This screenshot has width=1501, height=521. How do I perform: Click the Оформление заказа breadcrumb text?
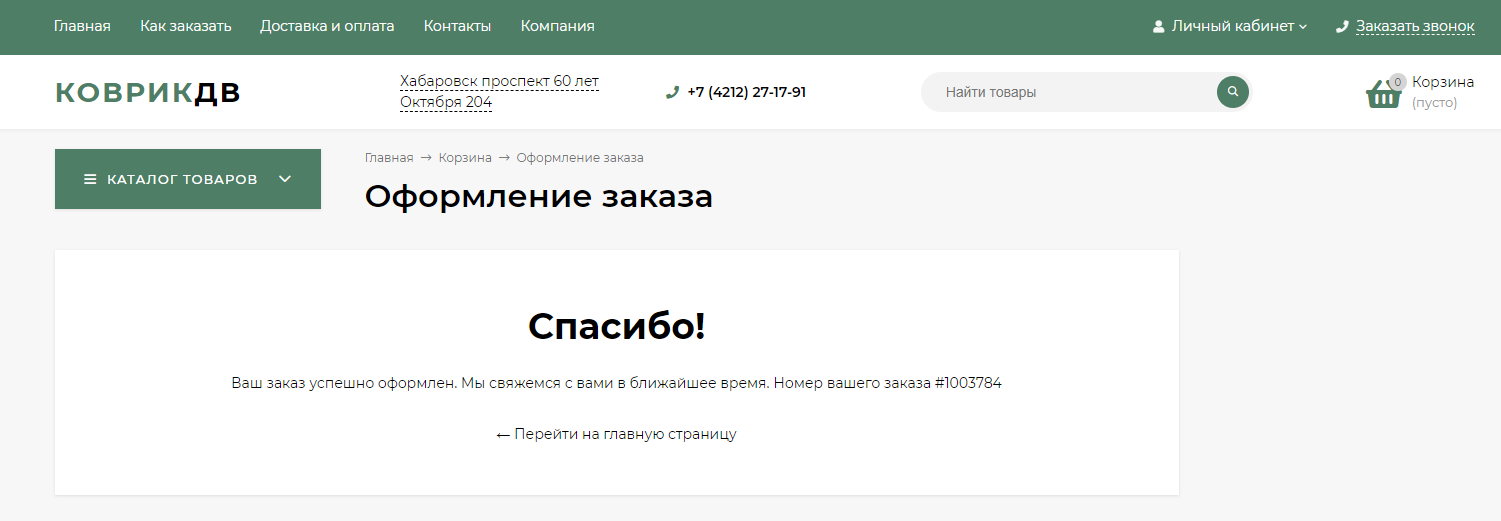[580, 158]
